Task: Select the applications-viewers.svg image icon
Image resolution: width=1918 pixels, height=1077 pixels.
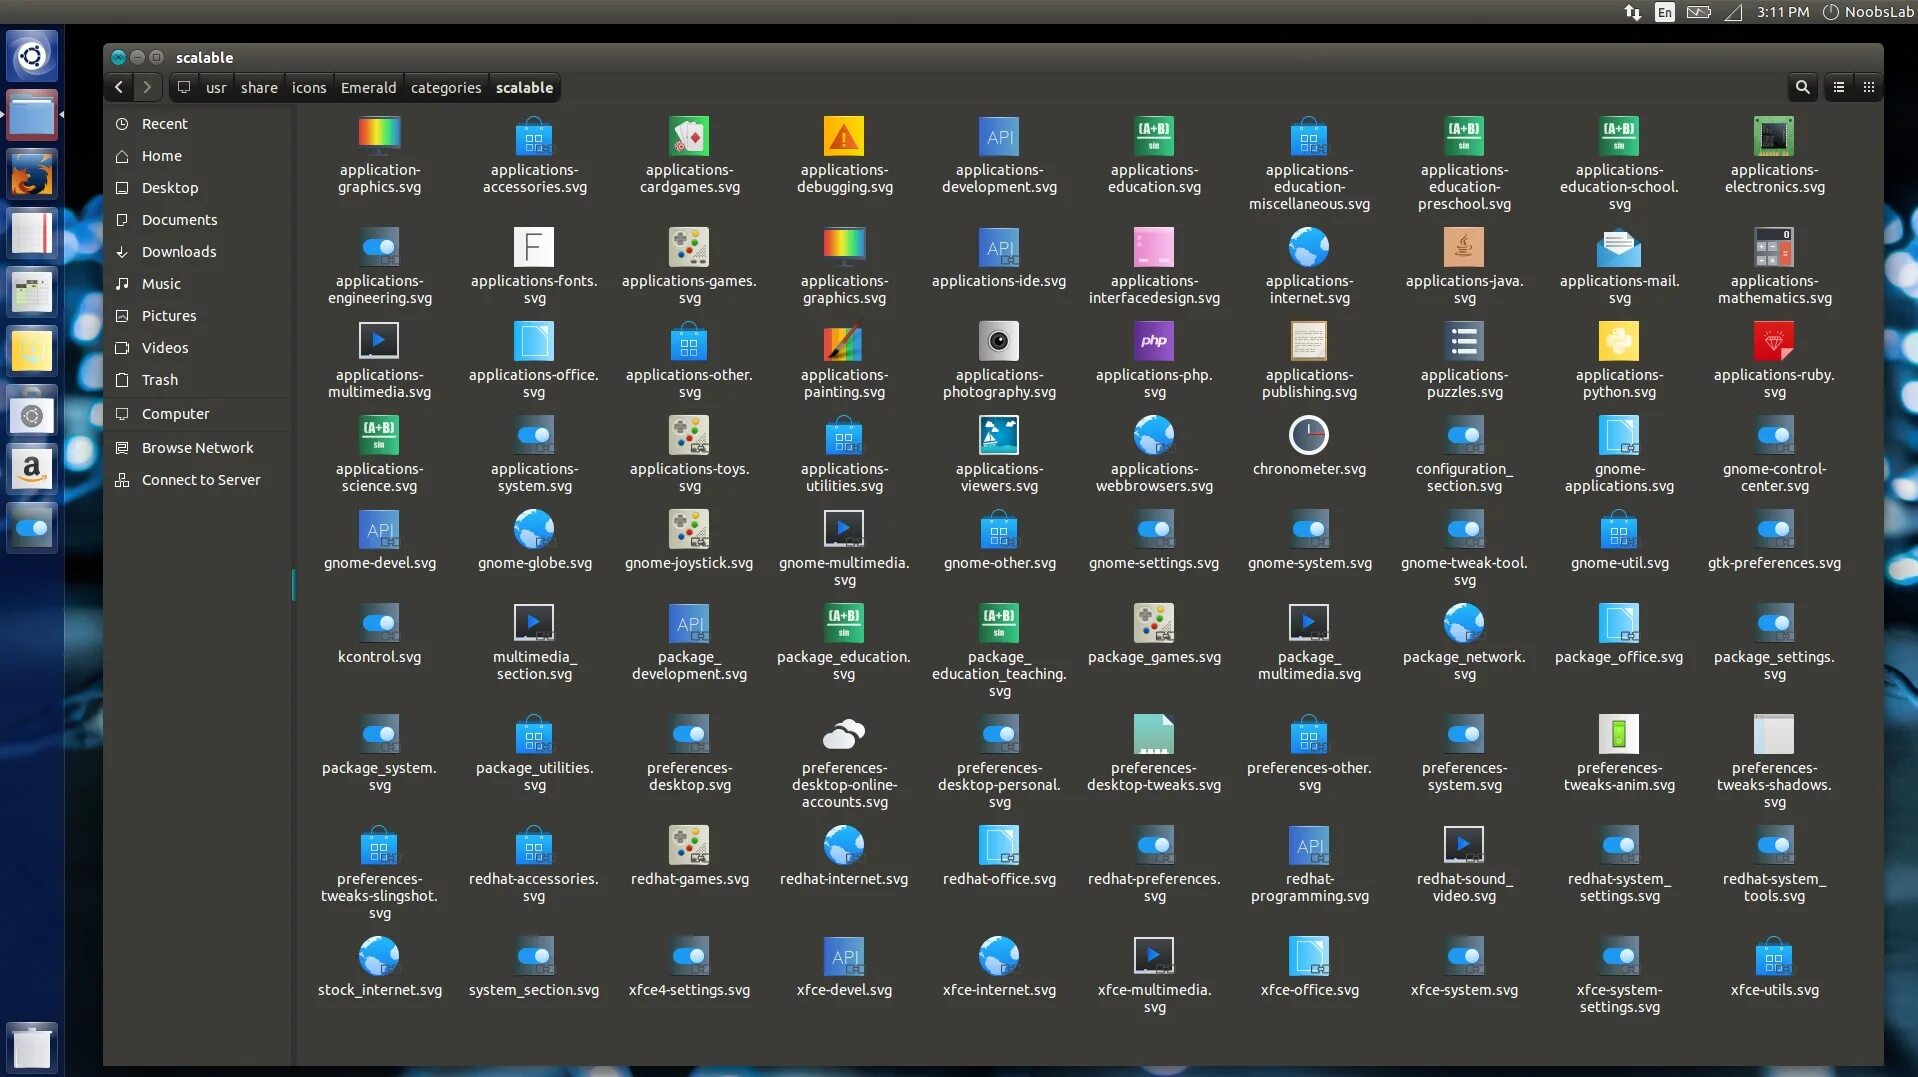Action: [999, 435]
